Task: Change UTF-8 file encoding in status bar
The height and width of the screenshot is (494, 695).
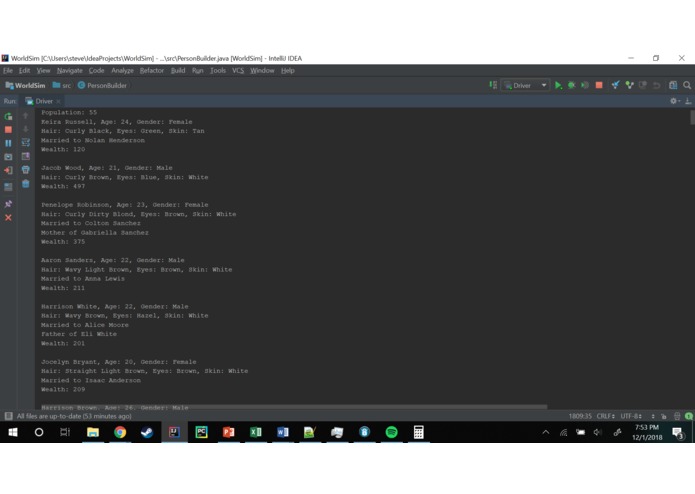Action: 631,416
